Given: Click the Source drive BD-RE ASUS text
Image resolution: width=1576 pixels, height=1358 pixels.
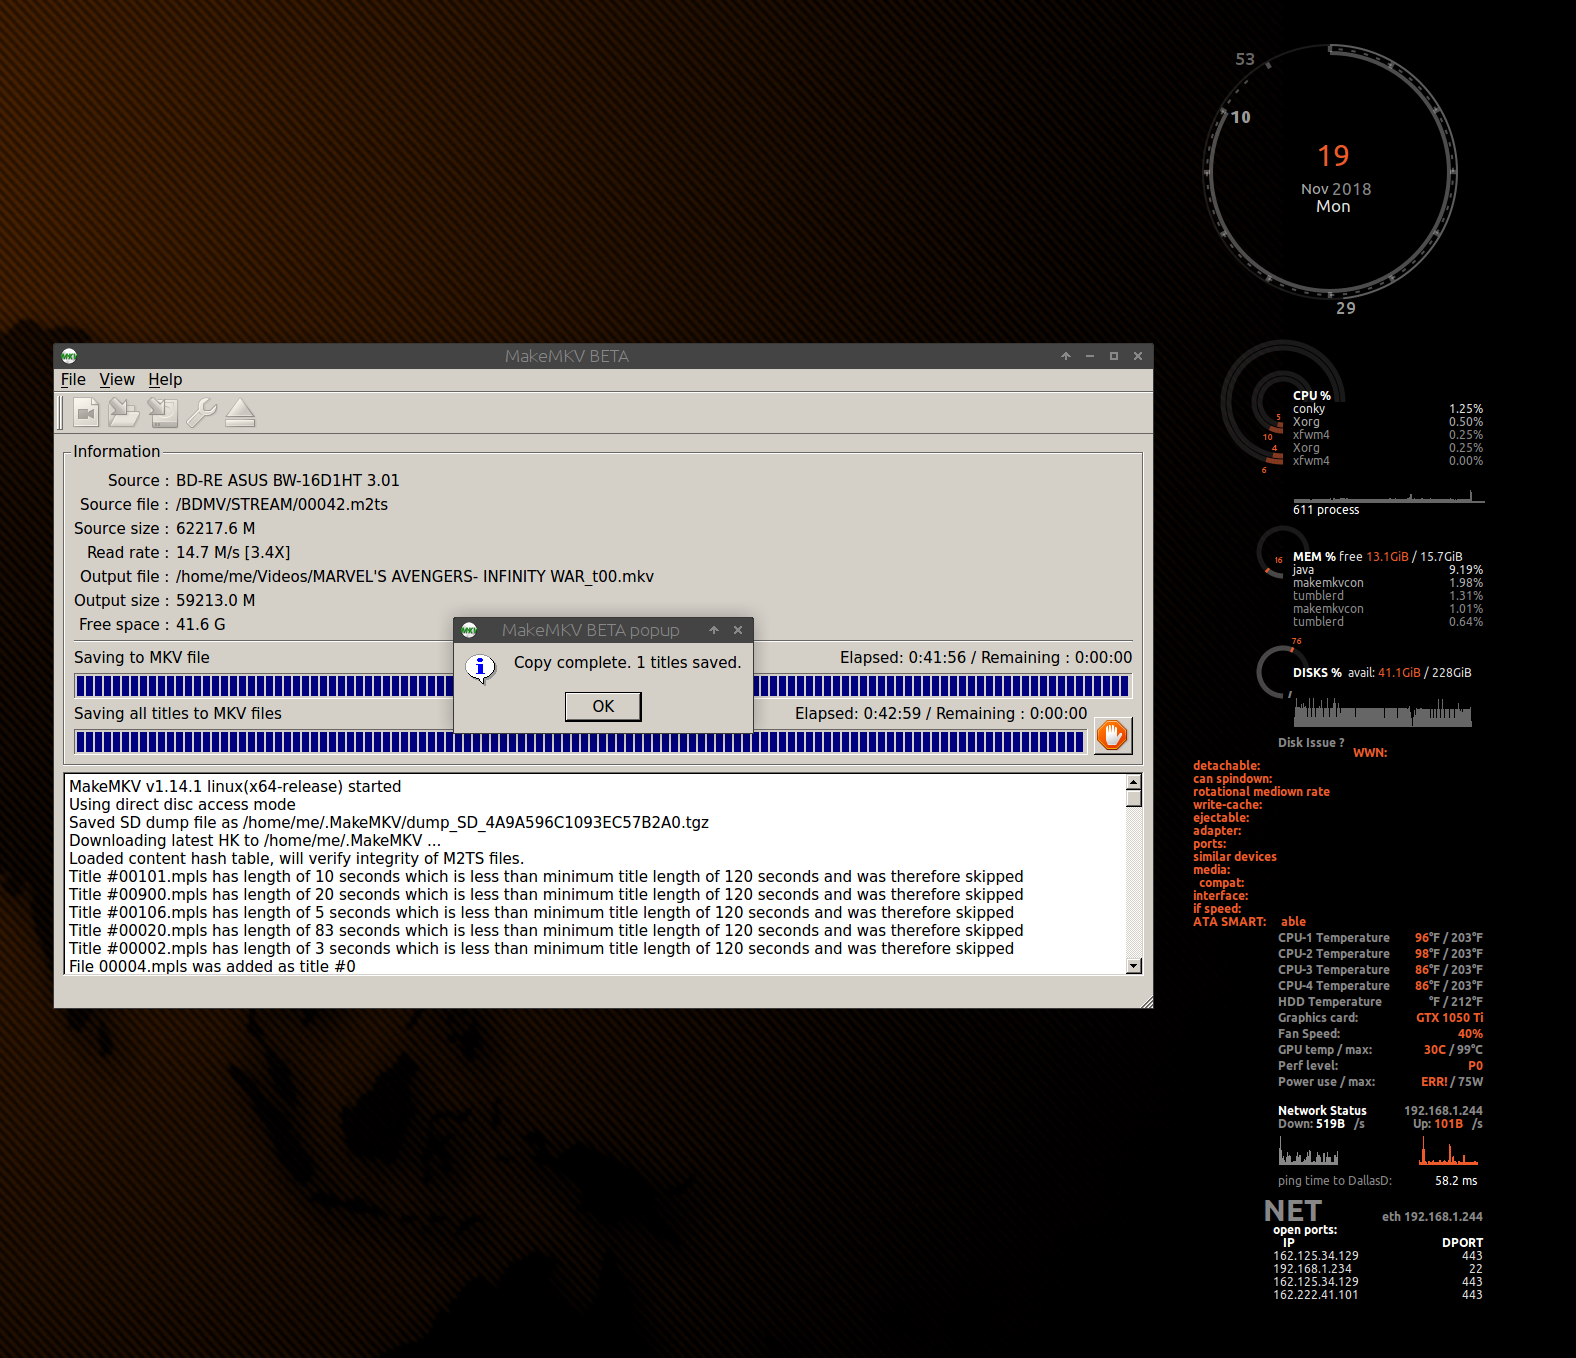Looking at the screenshot, I should (287, 480).
